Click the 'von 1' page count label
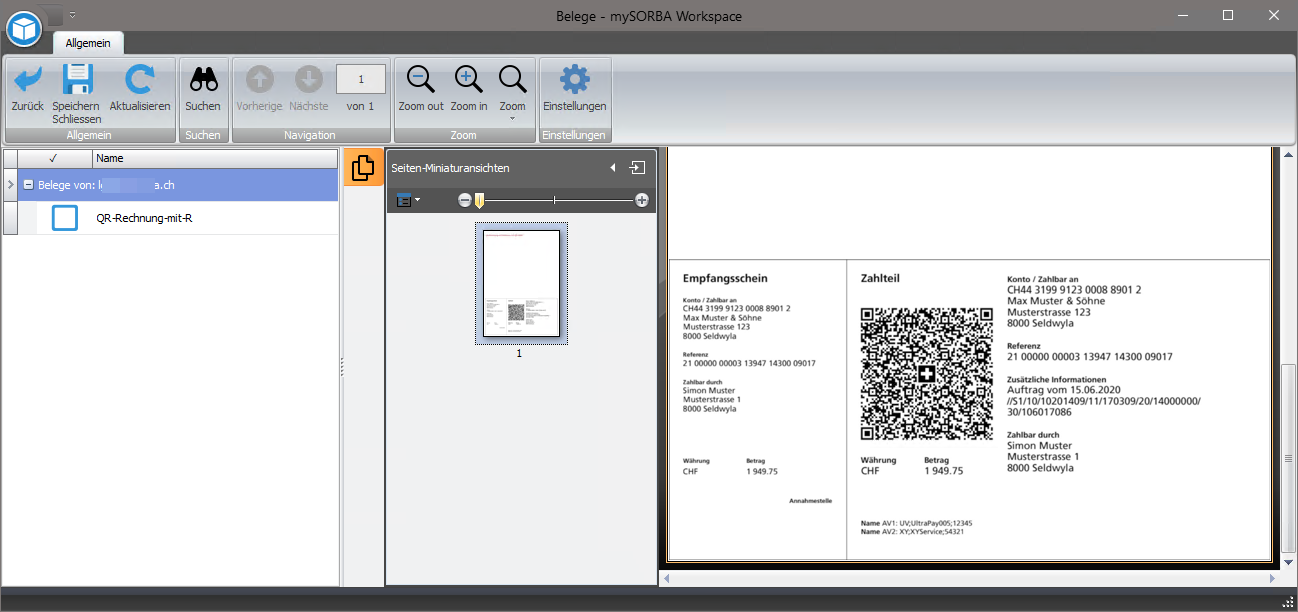 click(360, 106)
